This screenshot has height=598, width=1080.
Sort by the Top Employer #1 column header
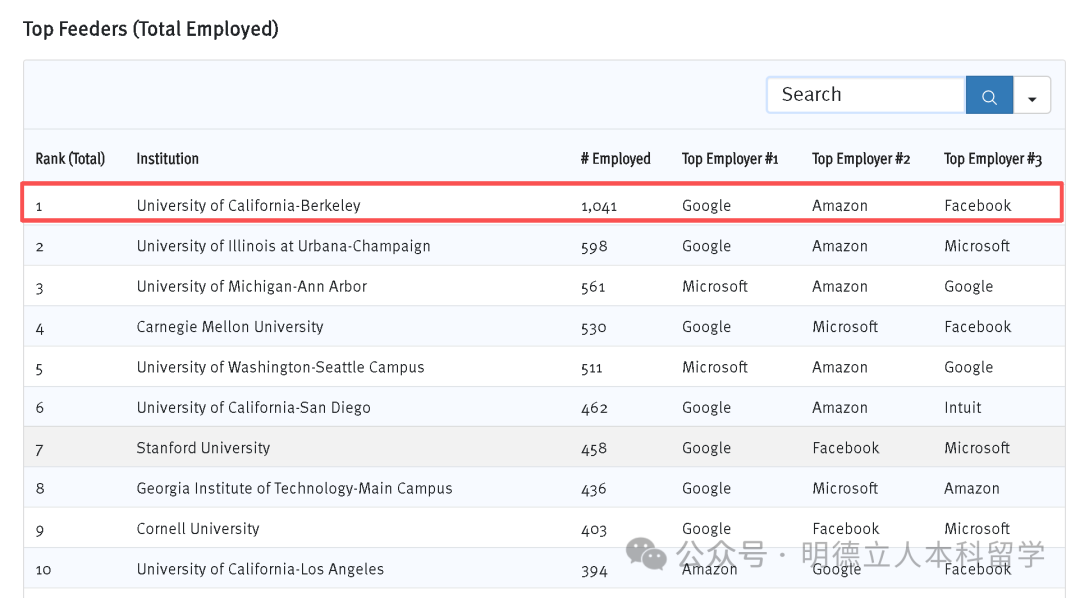pyautogui.click(x=730, y=159)
